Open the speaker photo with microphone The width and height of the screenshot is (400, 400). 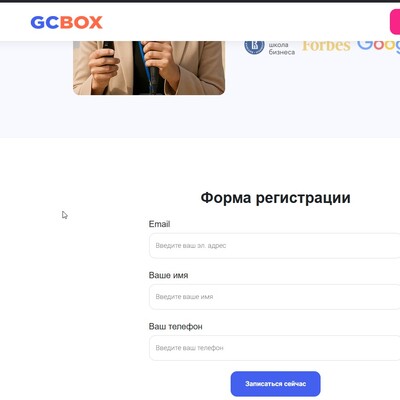[149, 68]
